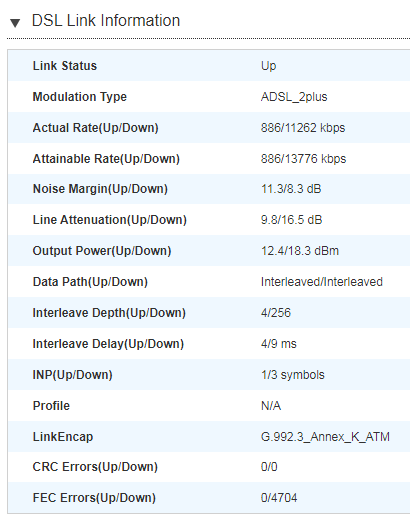Click the ADSL_2plus modulation value
Image resolution: width=410 pixels, height=525 pixels.
294,97
